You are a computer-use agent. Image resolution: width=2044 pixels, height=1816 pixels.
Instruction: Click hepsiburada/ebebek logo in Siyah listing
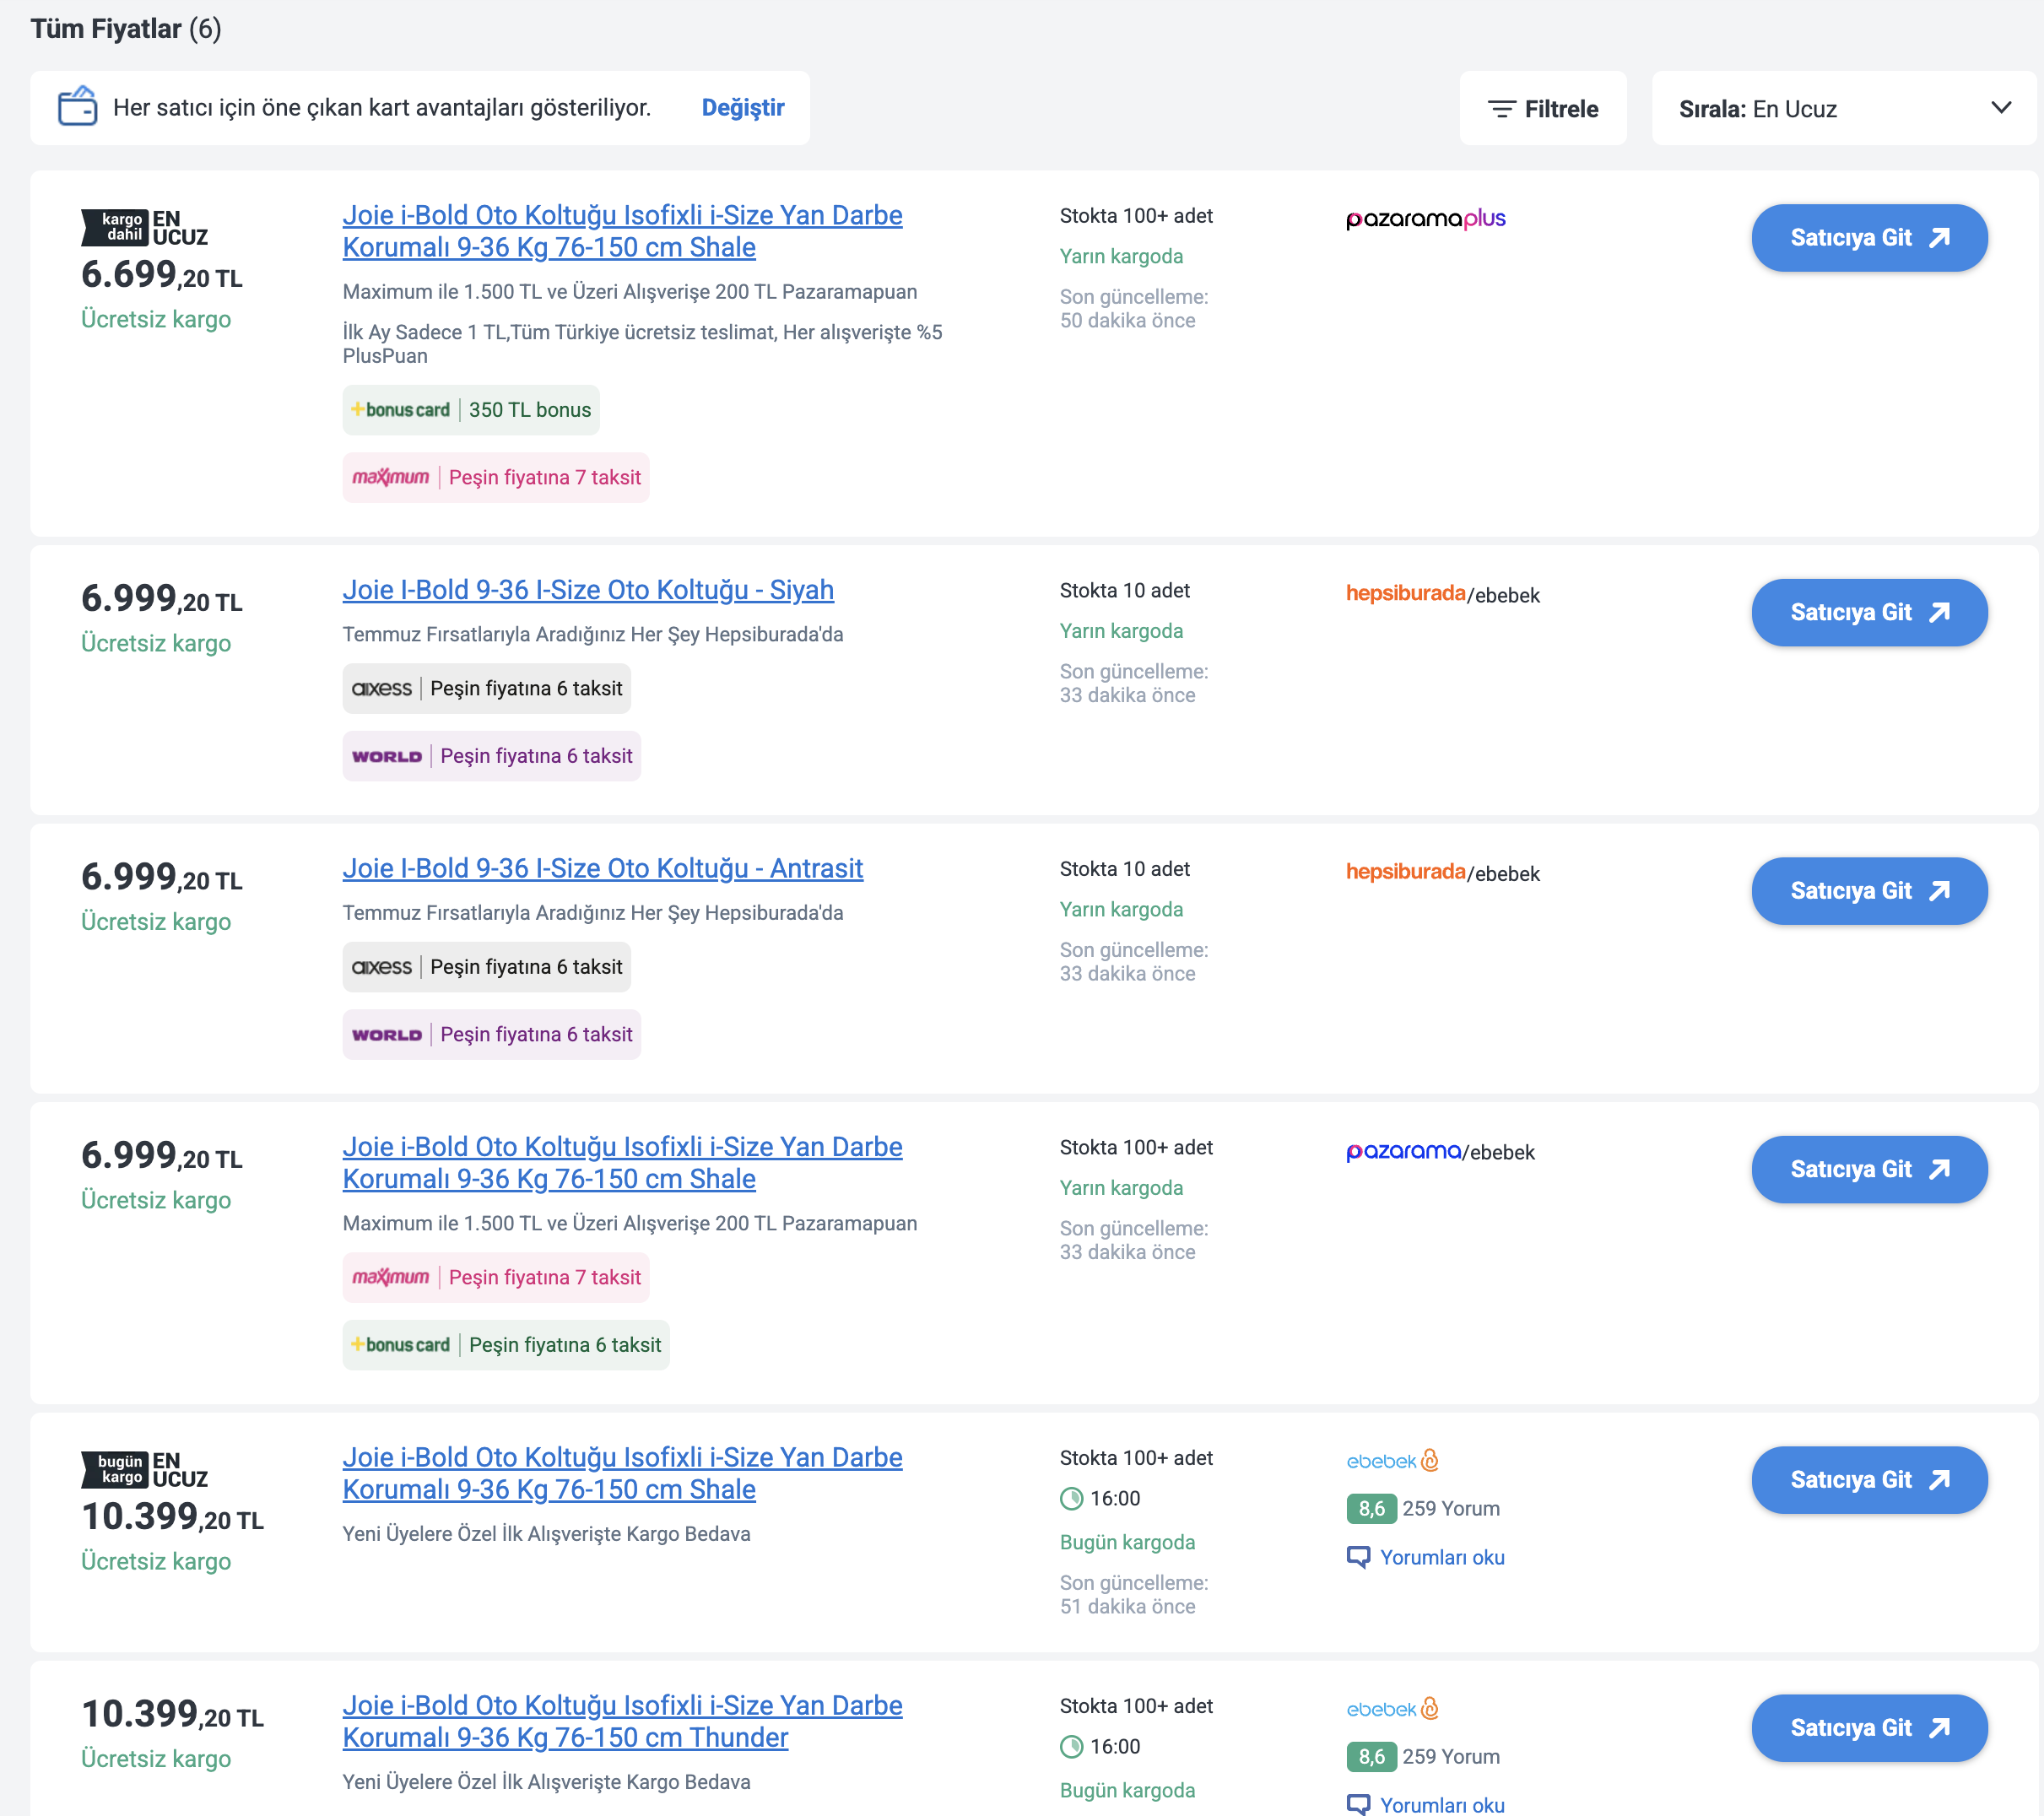[x=1442, y=594]
